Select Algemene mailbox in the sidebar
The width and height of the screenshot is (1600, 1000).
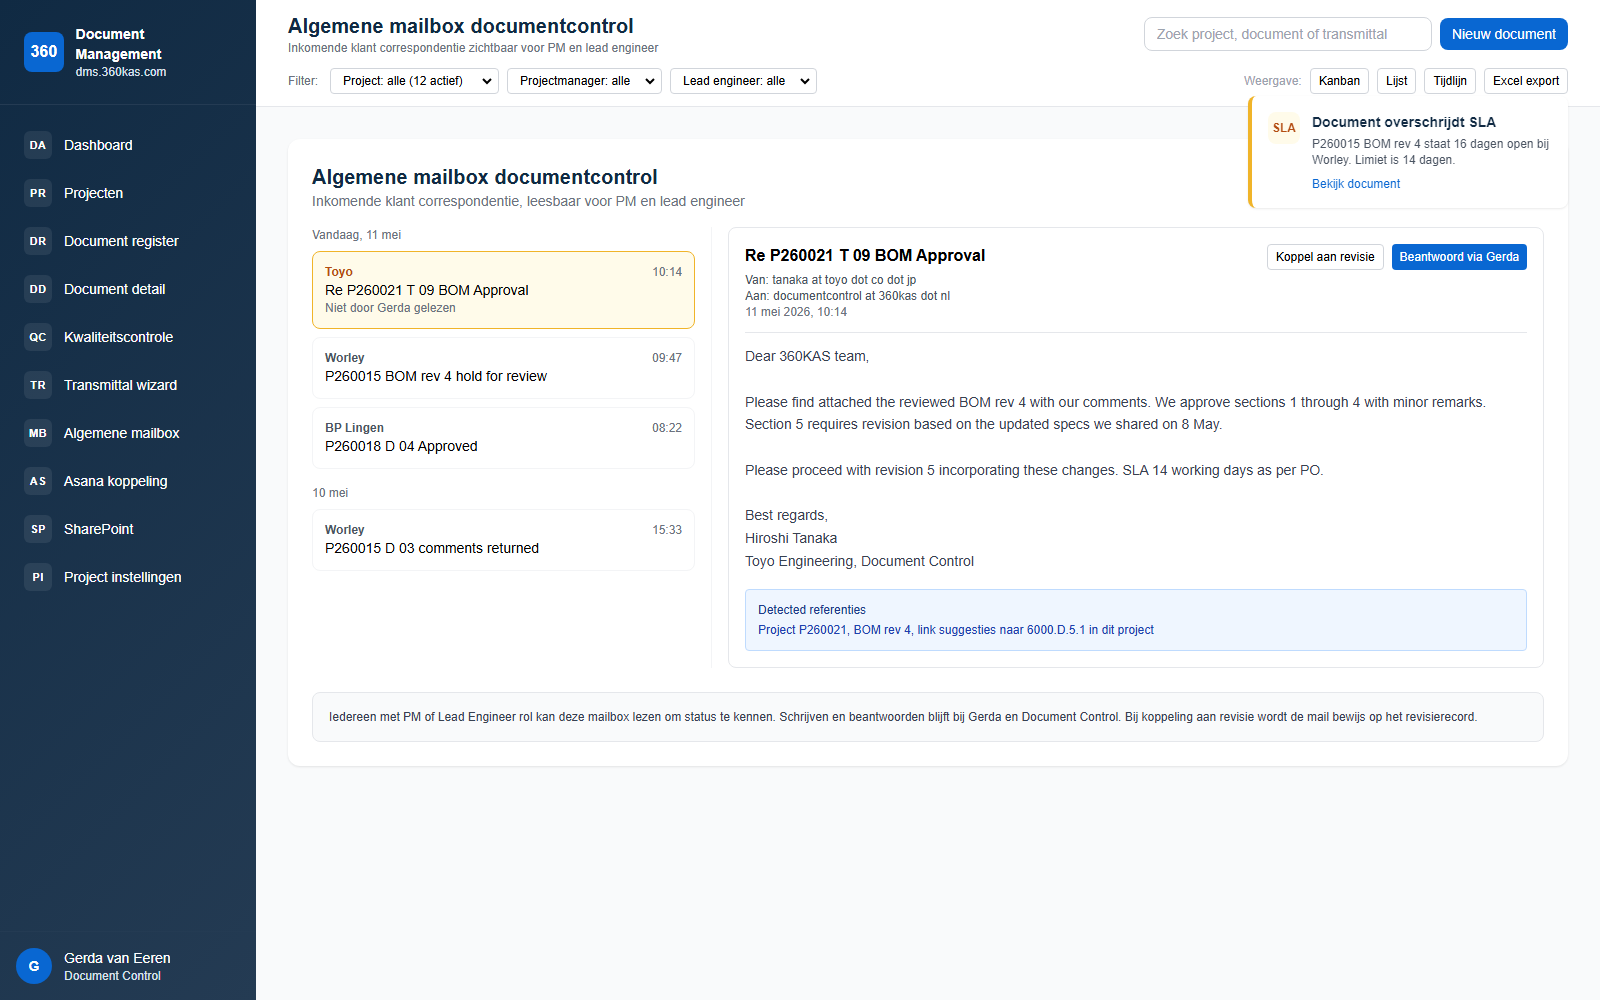pos(128,433)
